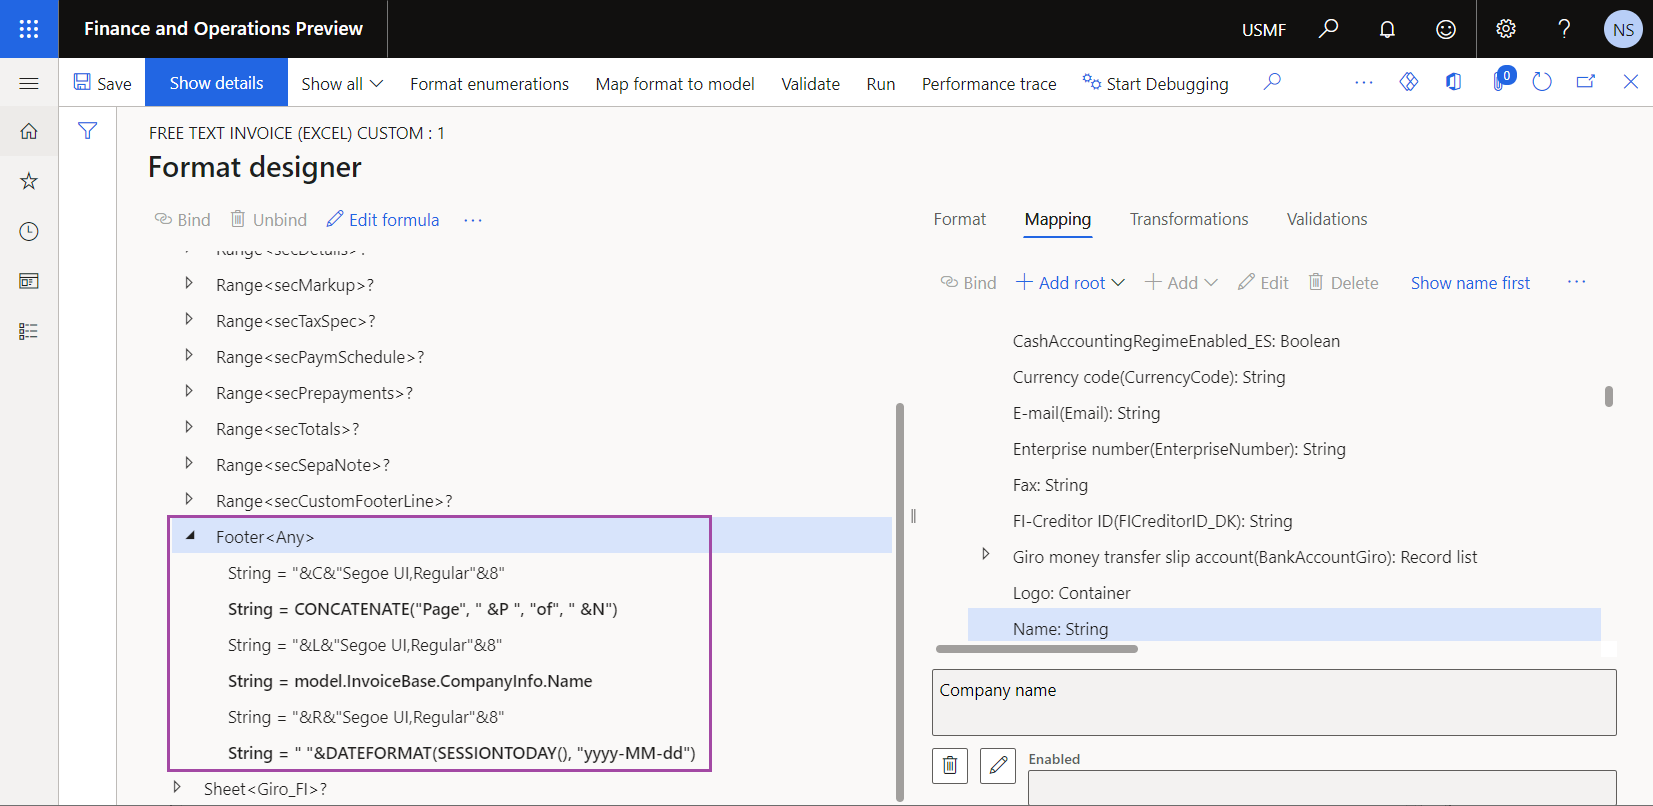Click the search magnifier in top header

click(1328, 29)
